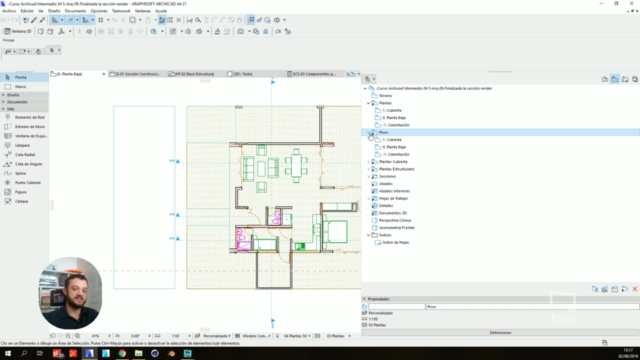
Task: Open the Diseño menu
Action: (x=54, y=11)
